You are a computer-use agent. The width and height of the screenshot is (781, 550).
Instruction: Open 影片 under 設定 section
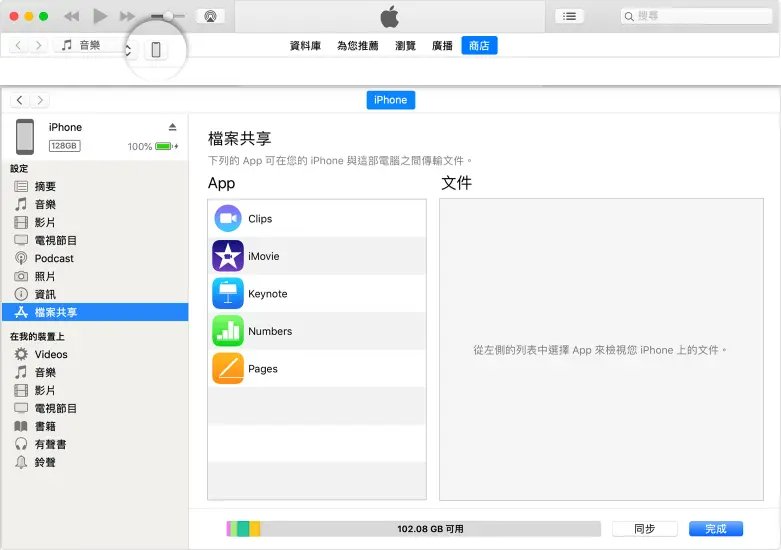(x=95, y=222)
